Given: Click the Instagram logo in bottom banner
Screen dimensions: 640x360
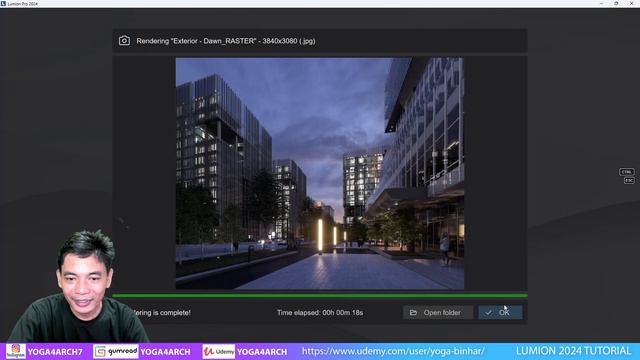Looking at the screenshot, I should point(16,351).
